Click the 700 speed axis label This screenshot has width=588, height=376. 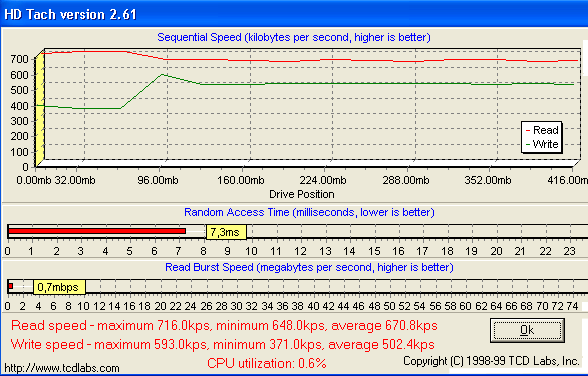point(20,59)
